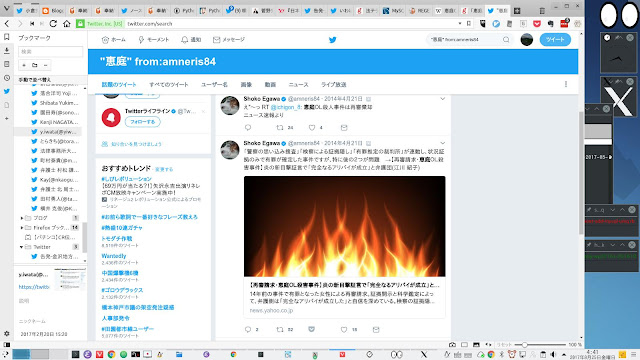Open the fire image thumbnail
The height and width of the screenshot is (360, 640).
[344, 226]
